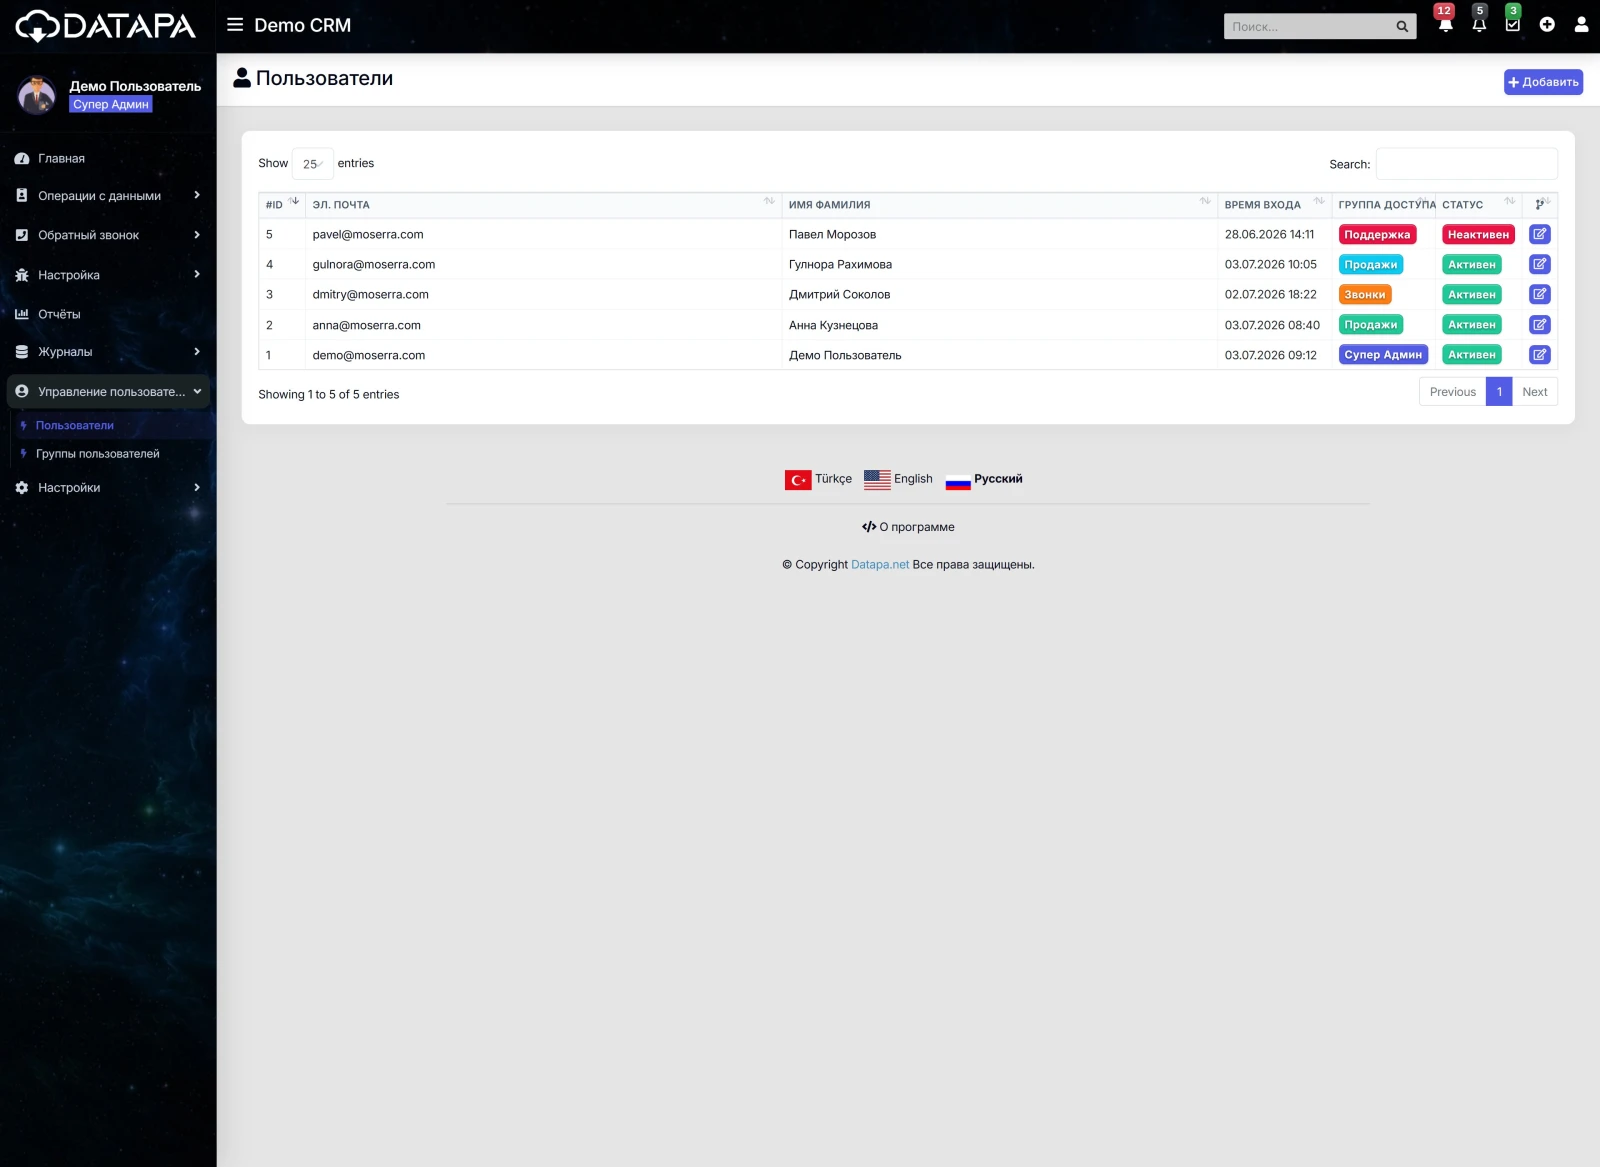Select Пользователи submenu item
The image size is (1600, 1167).
coord(75,426)
